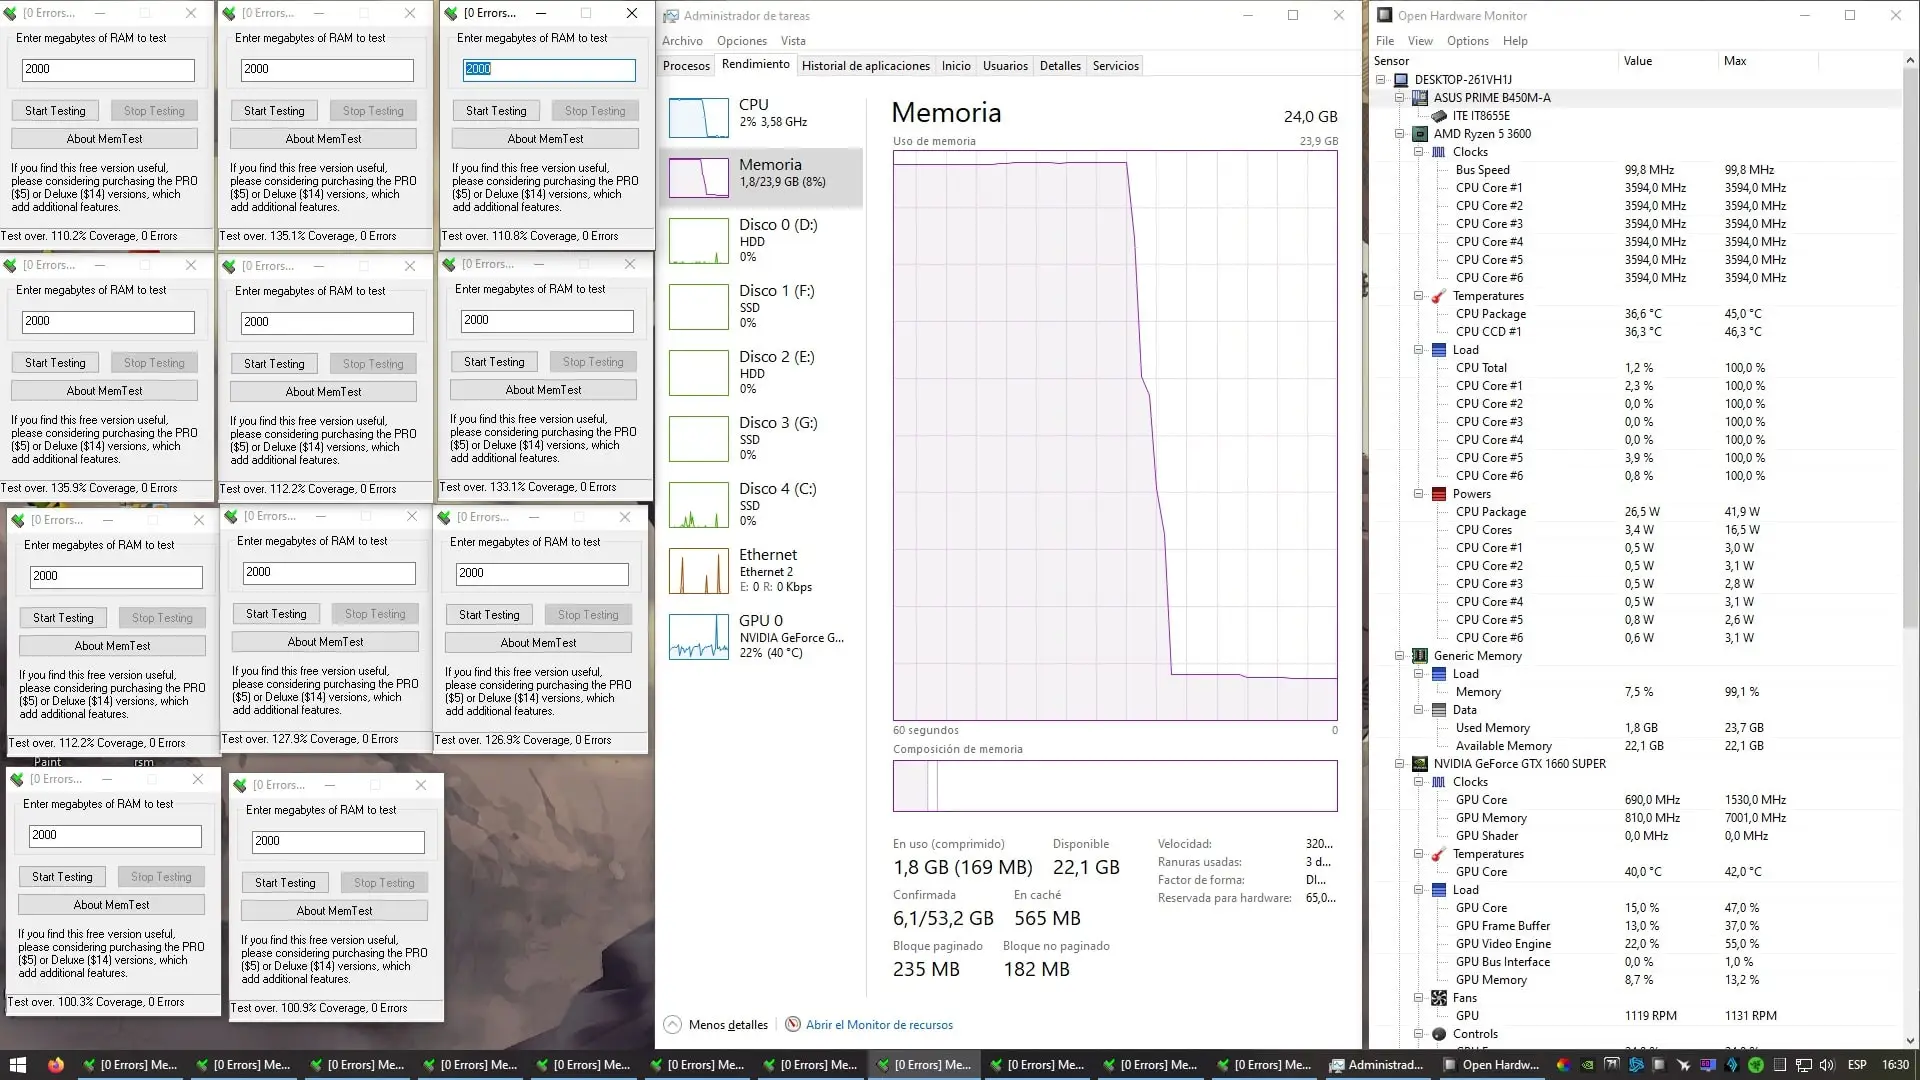Open GPU 0 performance graph
Screen dimensions: 1920x1080
[x=698, y=638]
